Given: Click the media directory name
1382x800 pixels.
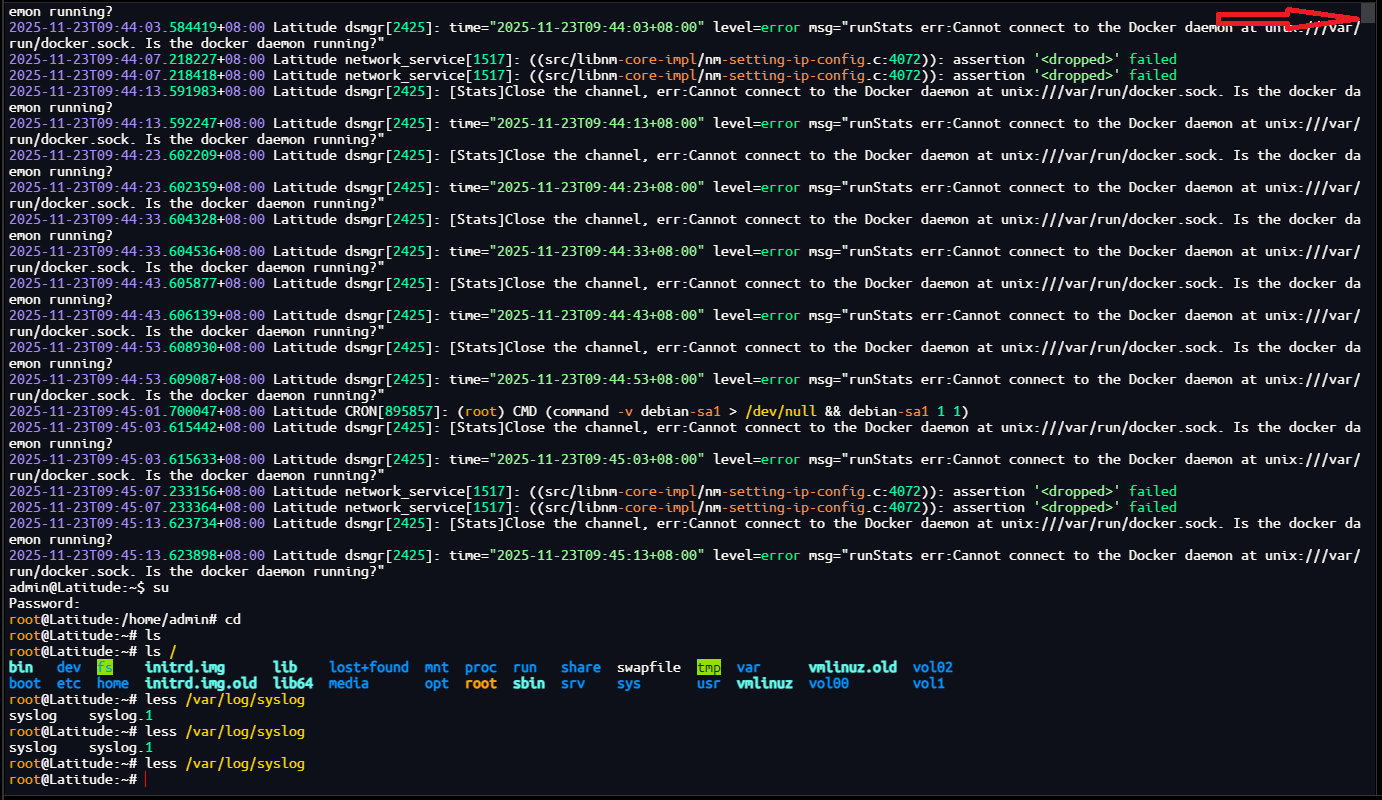Looking at the screenshot, I should coord(348,683).
